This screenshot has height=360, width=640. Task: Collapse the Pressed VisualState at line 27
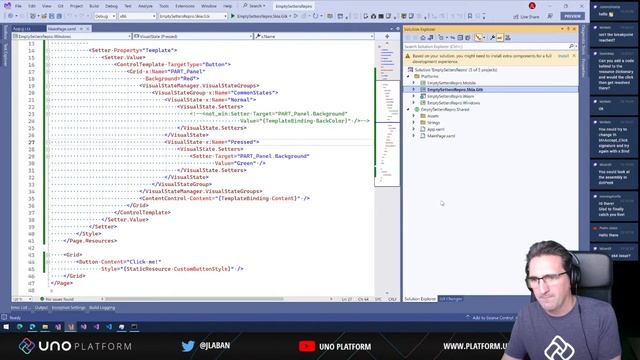[48, 142]
